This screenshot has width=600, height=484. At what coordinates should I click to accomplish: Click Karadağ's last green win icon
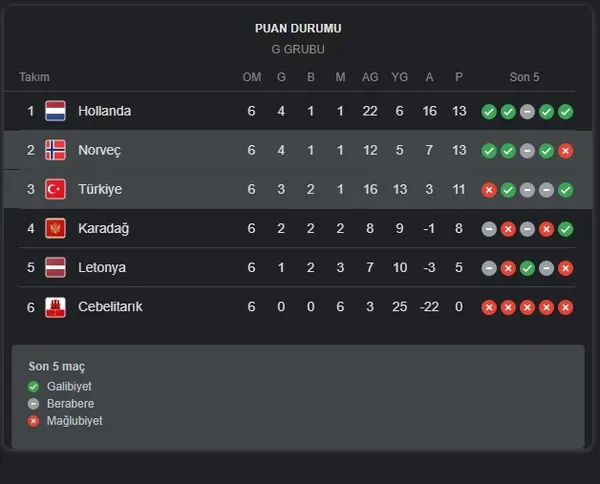tap(566, 228)
